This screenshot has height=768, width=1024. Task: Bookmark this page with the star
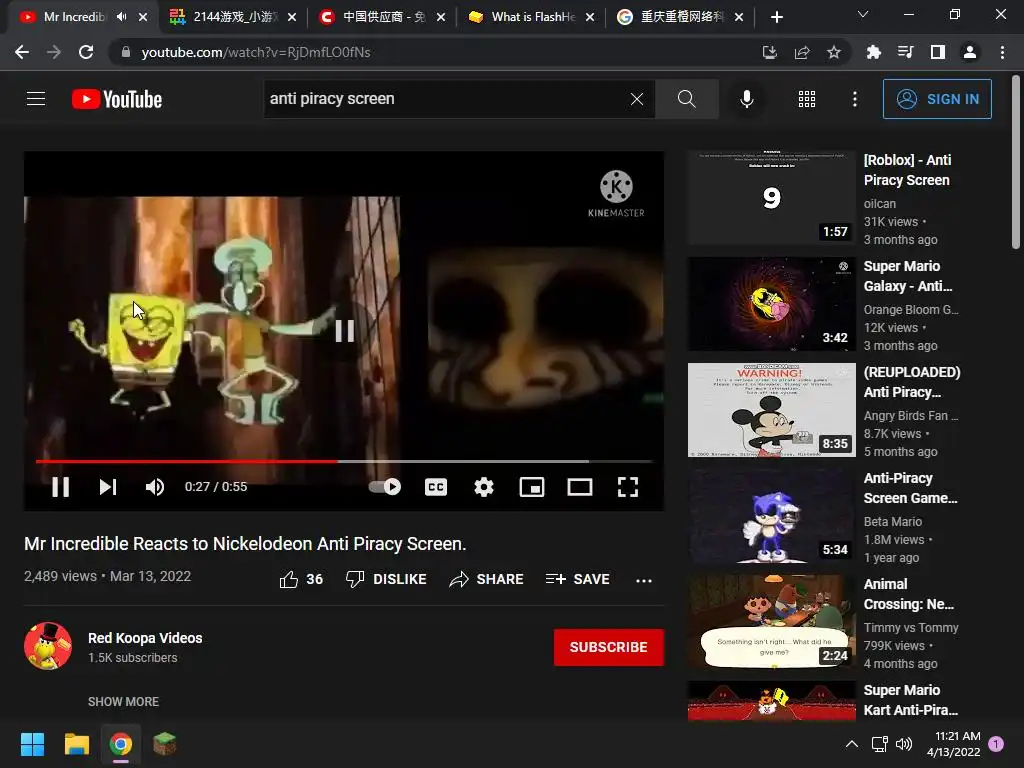coord(833,52)
